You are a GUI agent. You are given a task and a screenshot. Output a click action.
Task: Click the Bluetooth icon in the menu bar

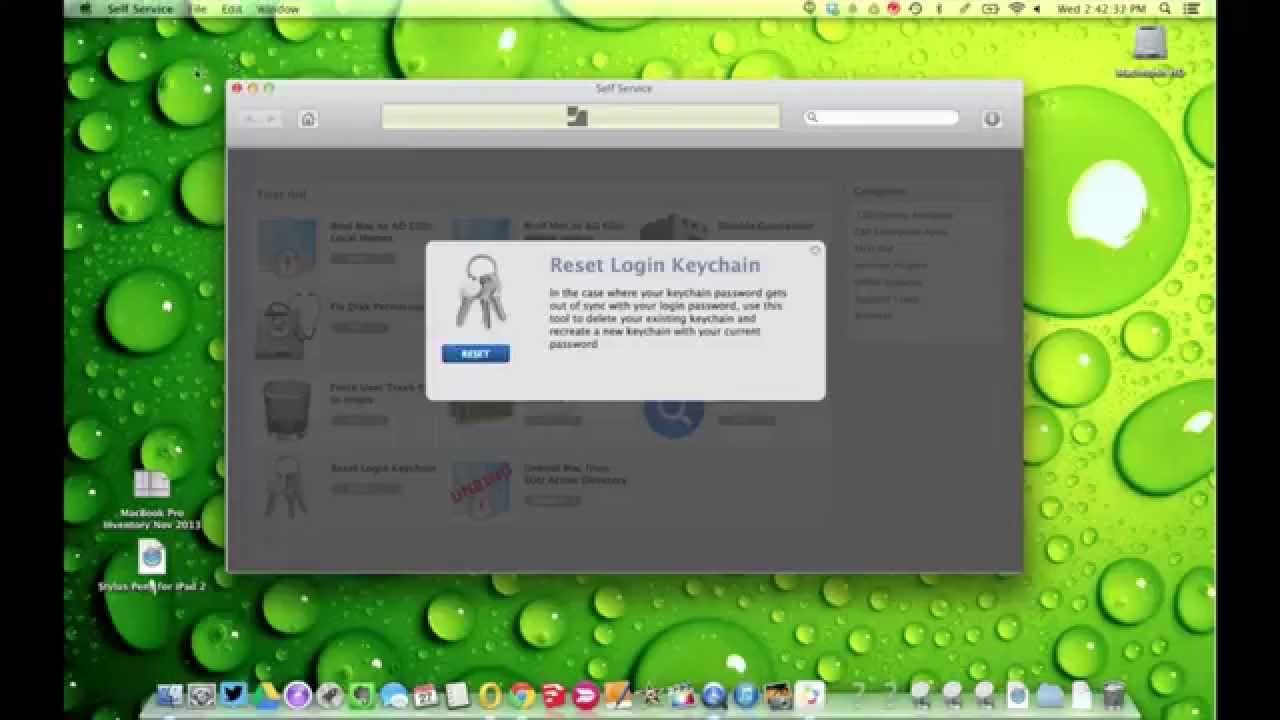tap(940, 9)
